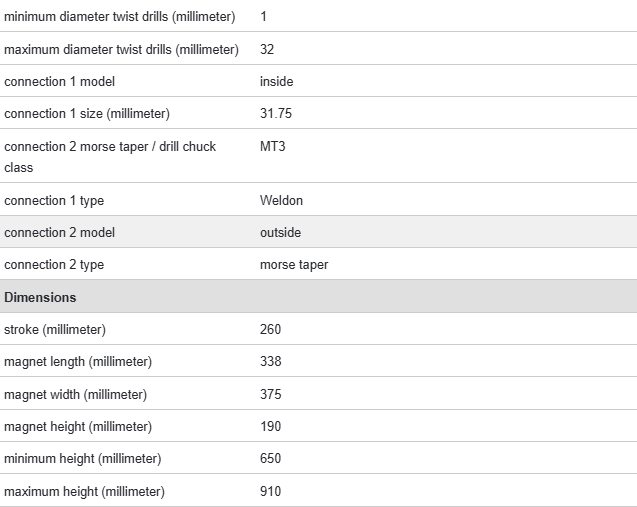Select the "magnet width (millimeter)" label
This screenshot has height=507, width=637.
click(75, 394)
